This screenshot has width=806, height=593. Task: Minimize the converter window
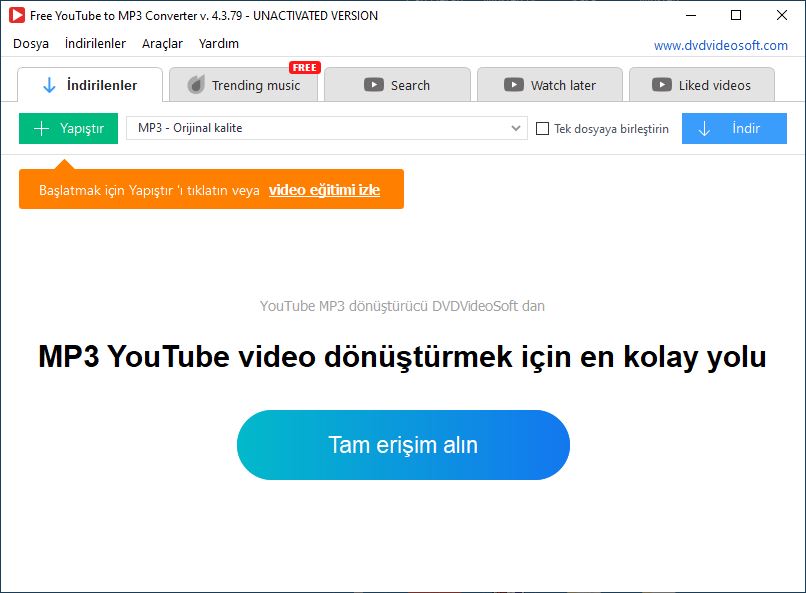coord(691,15)
